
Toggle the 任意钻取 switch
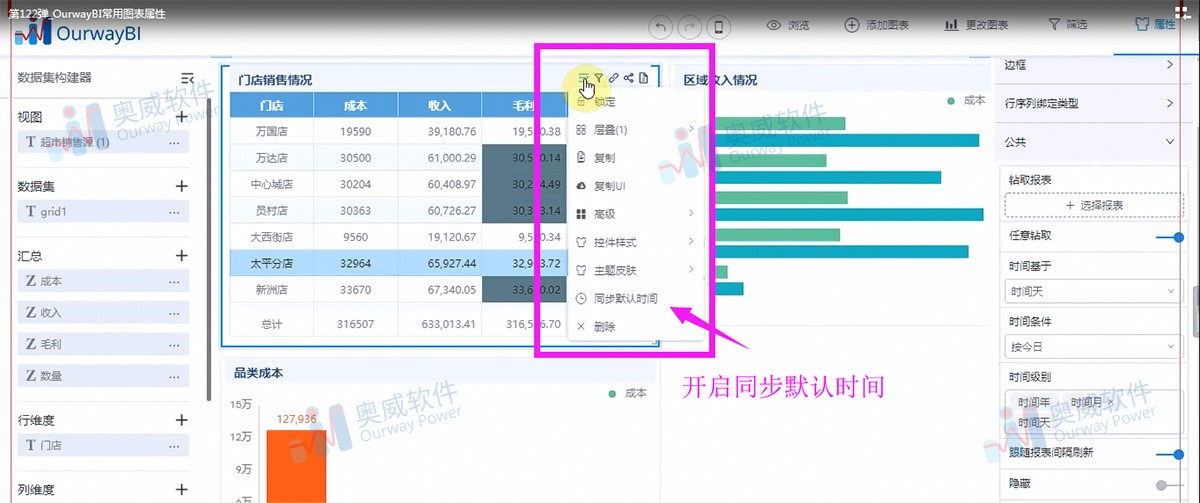click(1169, 237)
